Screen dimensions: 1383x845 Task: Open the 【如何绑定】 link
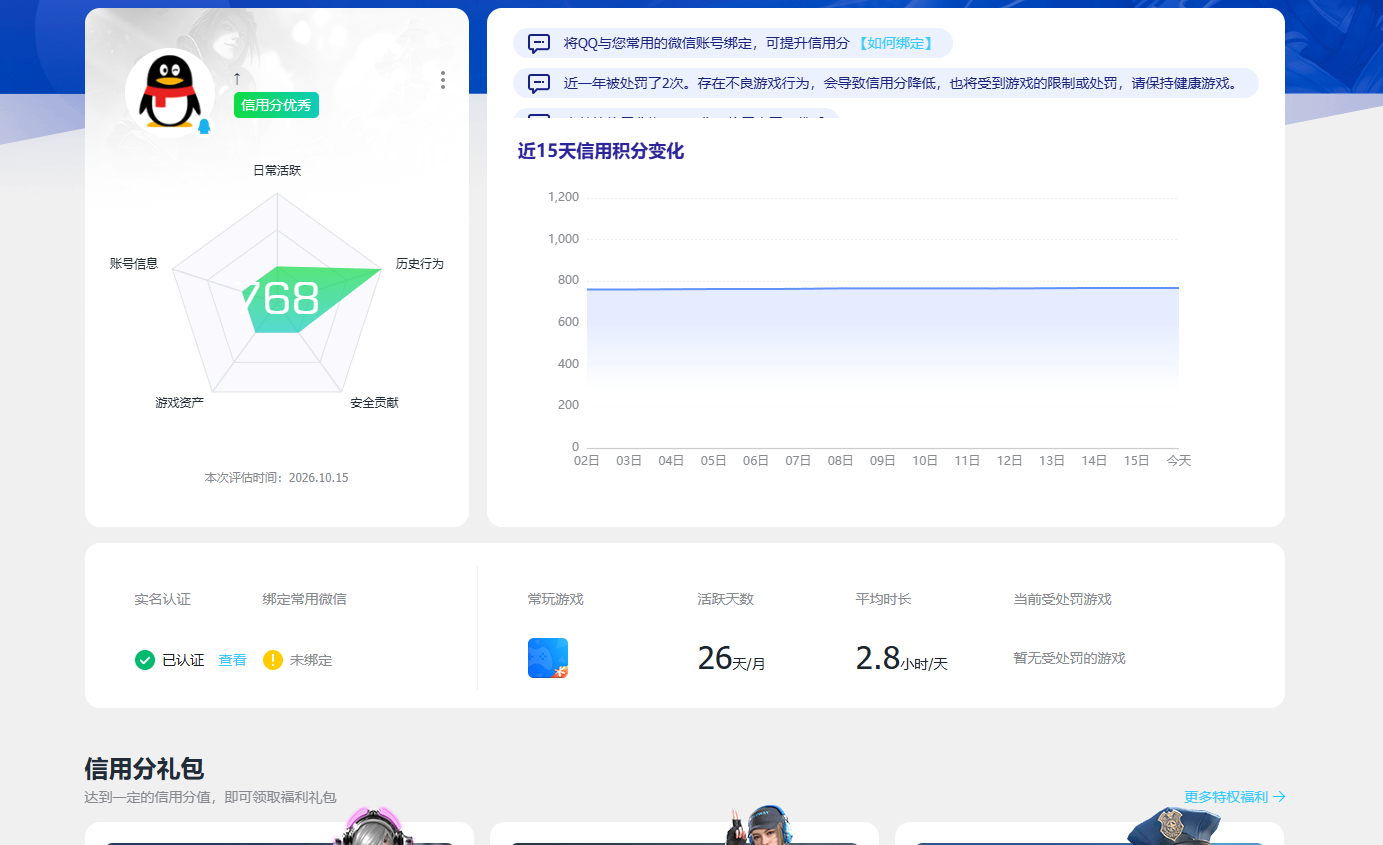896,43
